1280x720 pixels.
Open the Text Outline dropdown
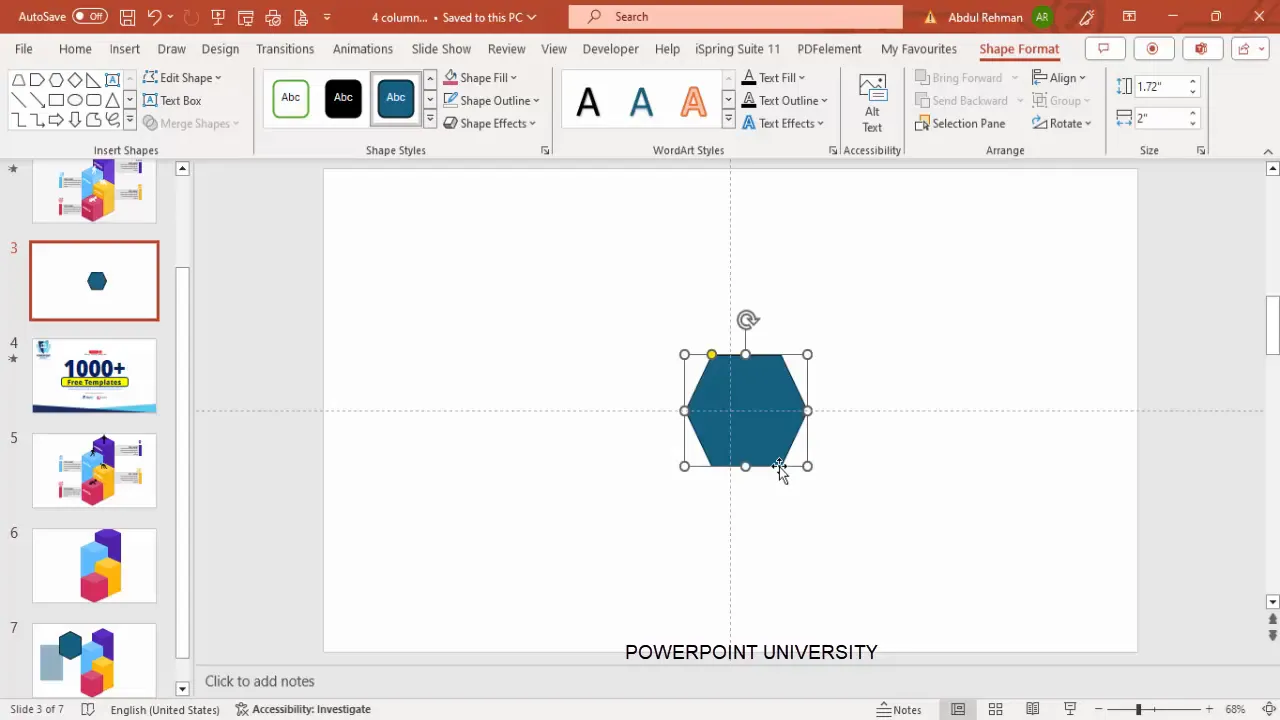click(x=784, y=100)
